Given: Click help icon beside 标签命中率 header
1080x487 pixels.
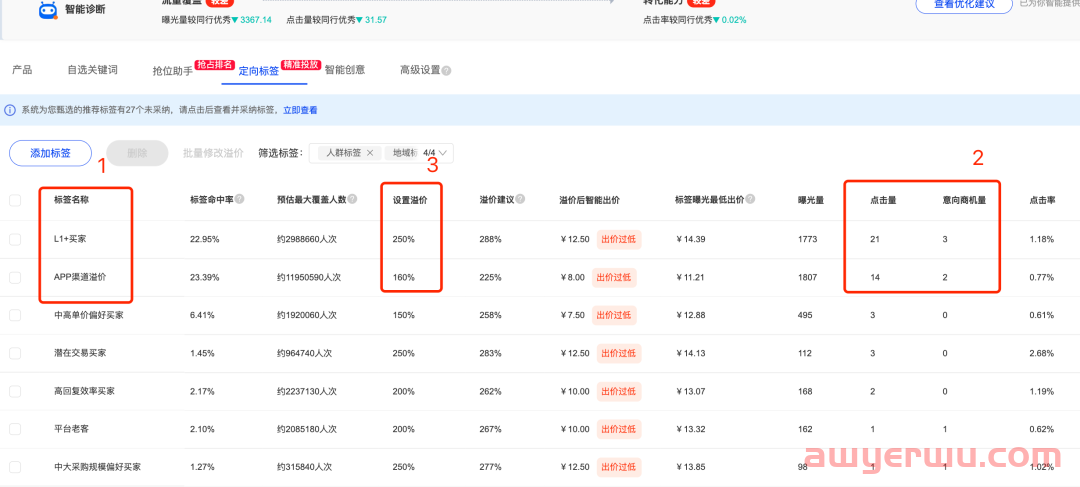Looking at the screenshot, I should point(240,200).
